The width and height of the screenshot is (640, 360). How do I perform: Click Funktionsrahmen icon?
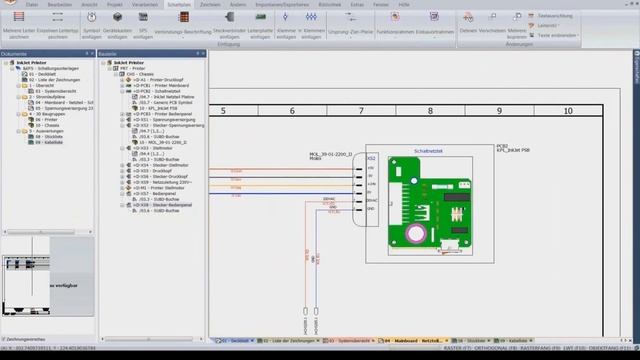coord(395,17)
